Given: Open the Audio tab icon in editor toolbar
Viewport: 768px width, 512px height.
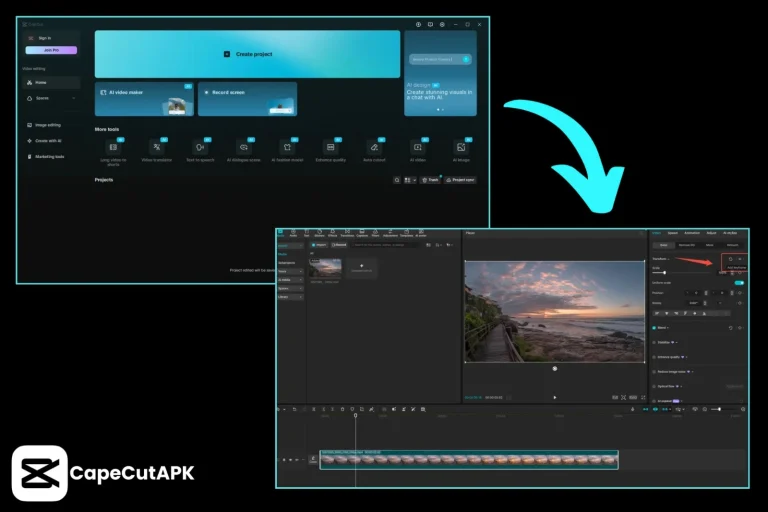Looking at the screenshot, I should click(x=293, y=233).
